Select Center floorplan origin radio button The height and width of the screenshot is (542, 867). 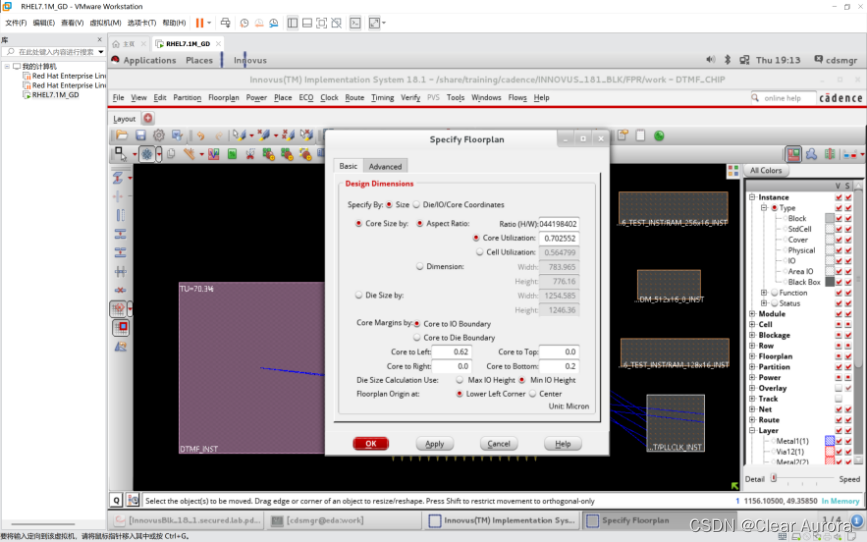(x=532, y=394)
